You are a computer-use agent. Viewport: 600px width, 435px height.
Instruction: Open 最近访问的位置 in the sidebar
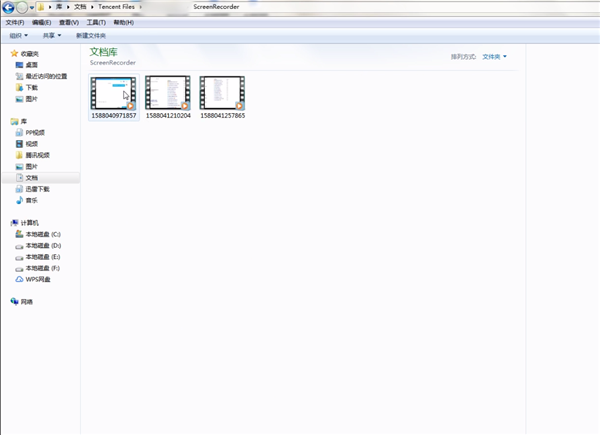pos(41,77)
